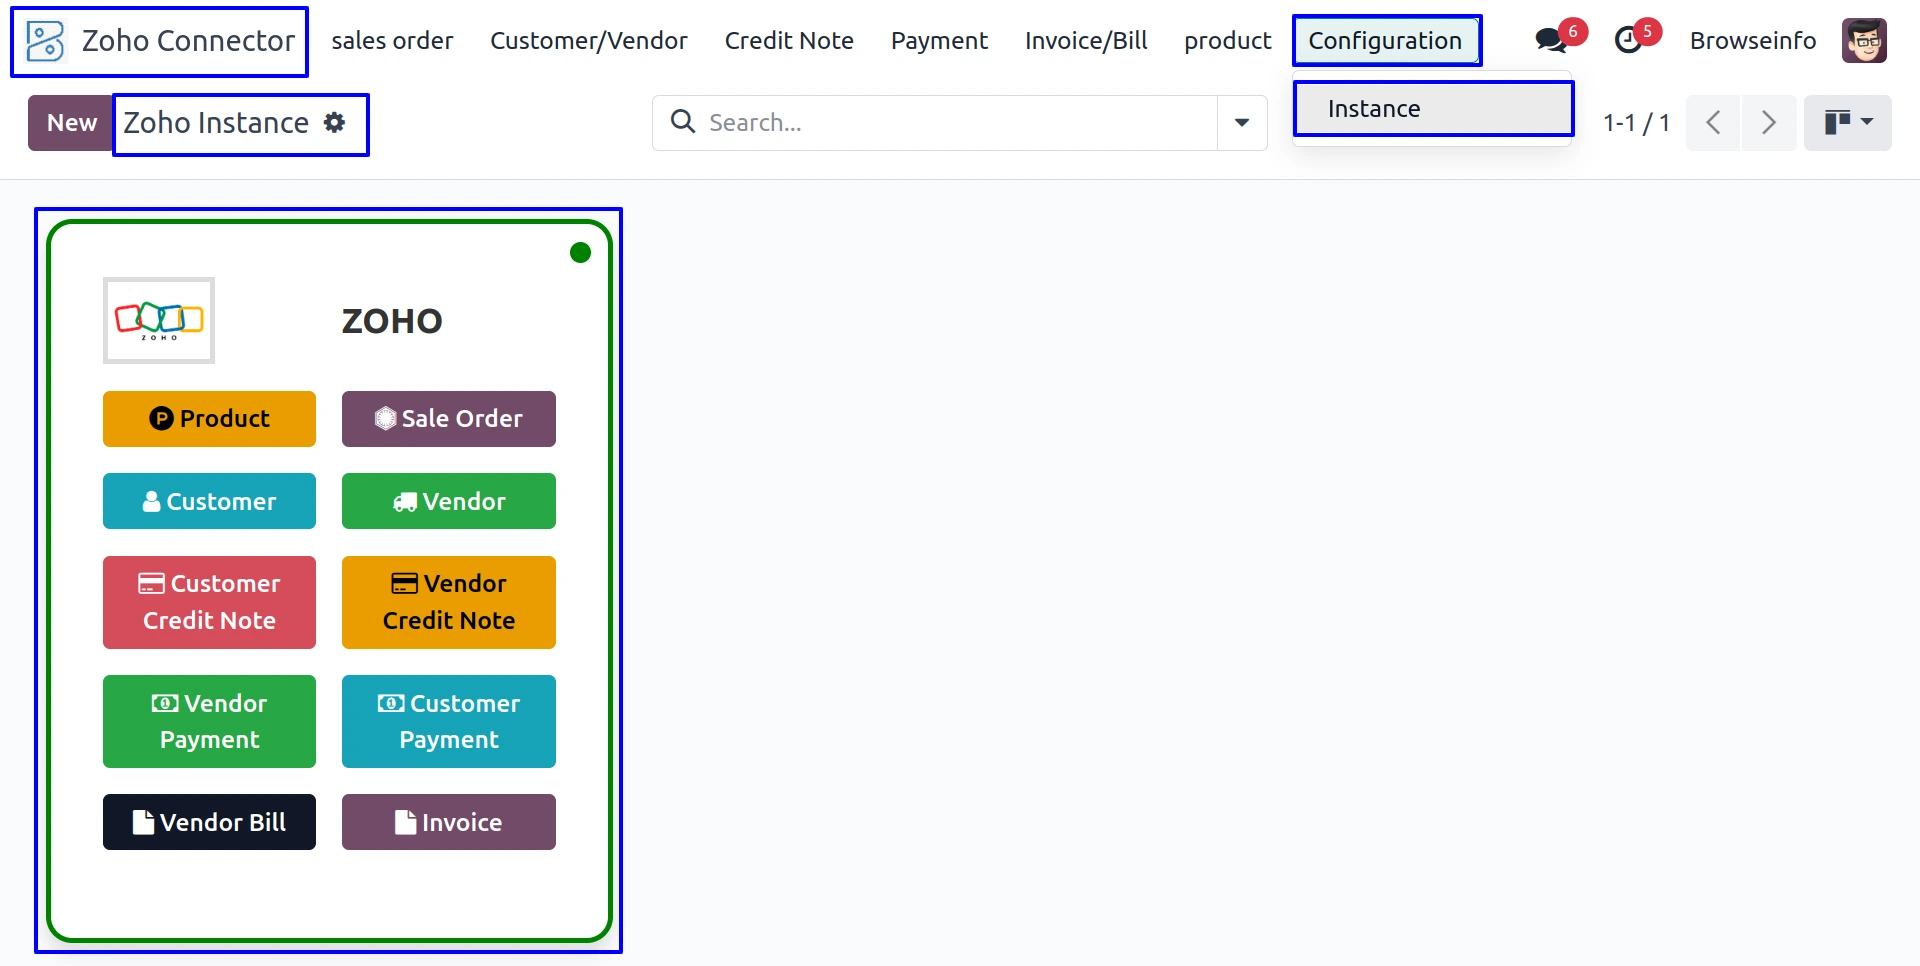Click the Zoho Connector app logo icon
The height and width of the screenshot is (966, 1920).
46,41
